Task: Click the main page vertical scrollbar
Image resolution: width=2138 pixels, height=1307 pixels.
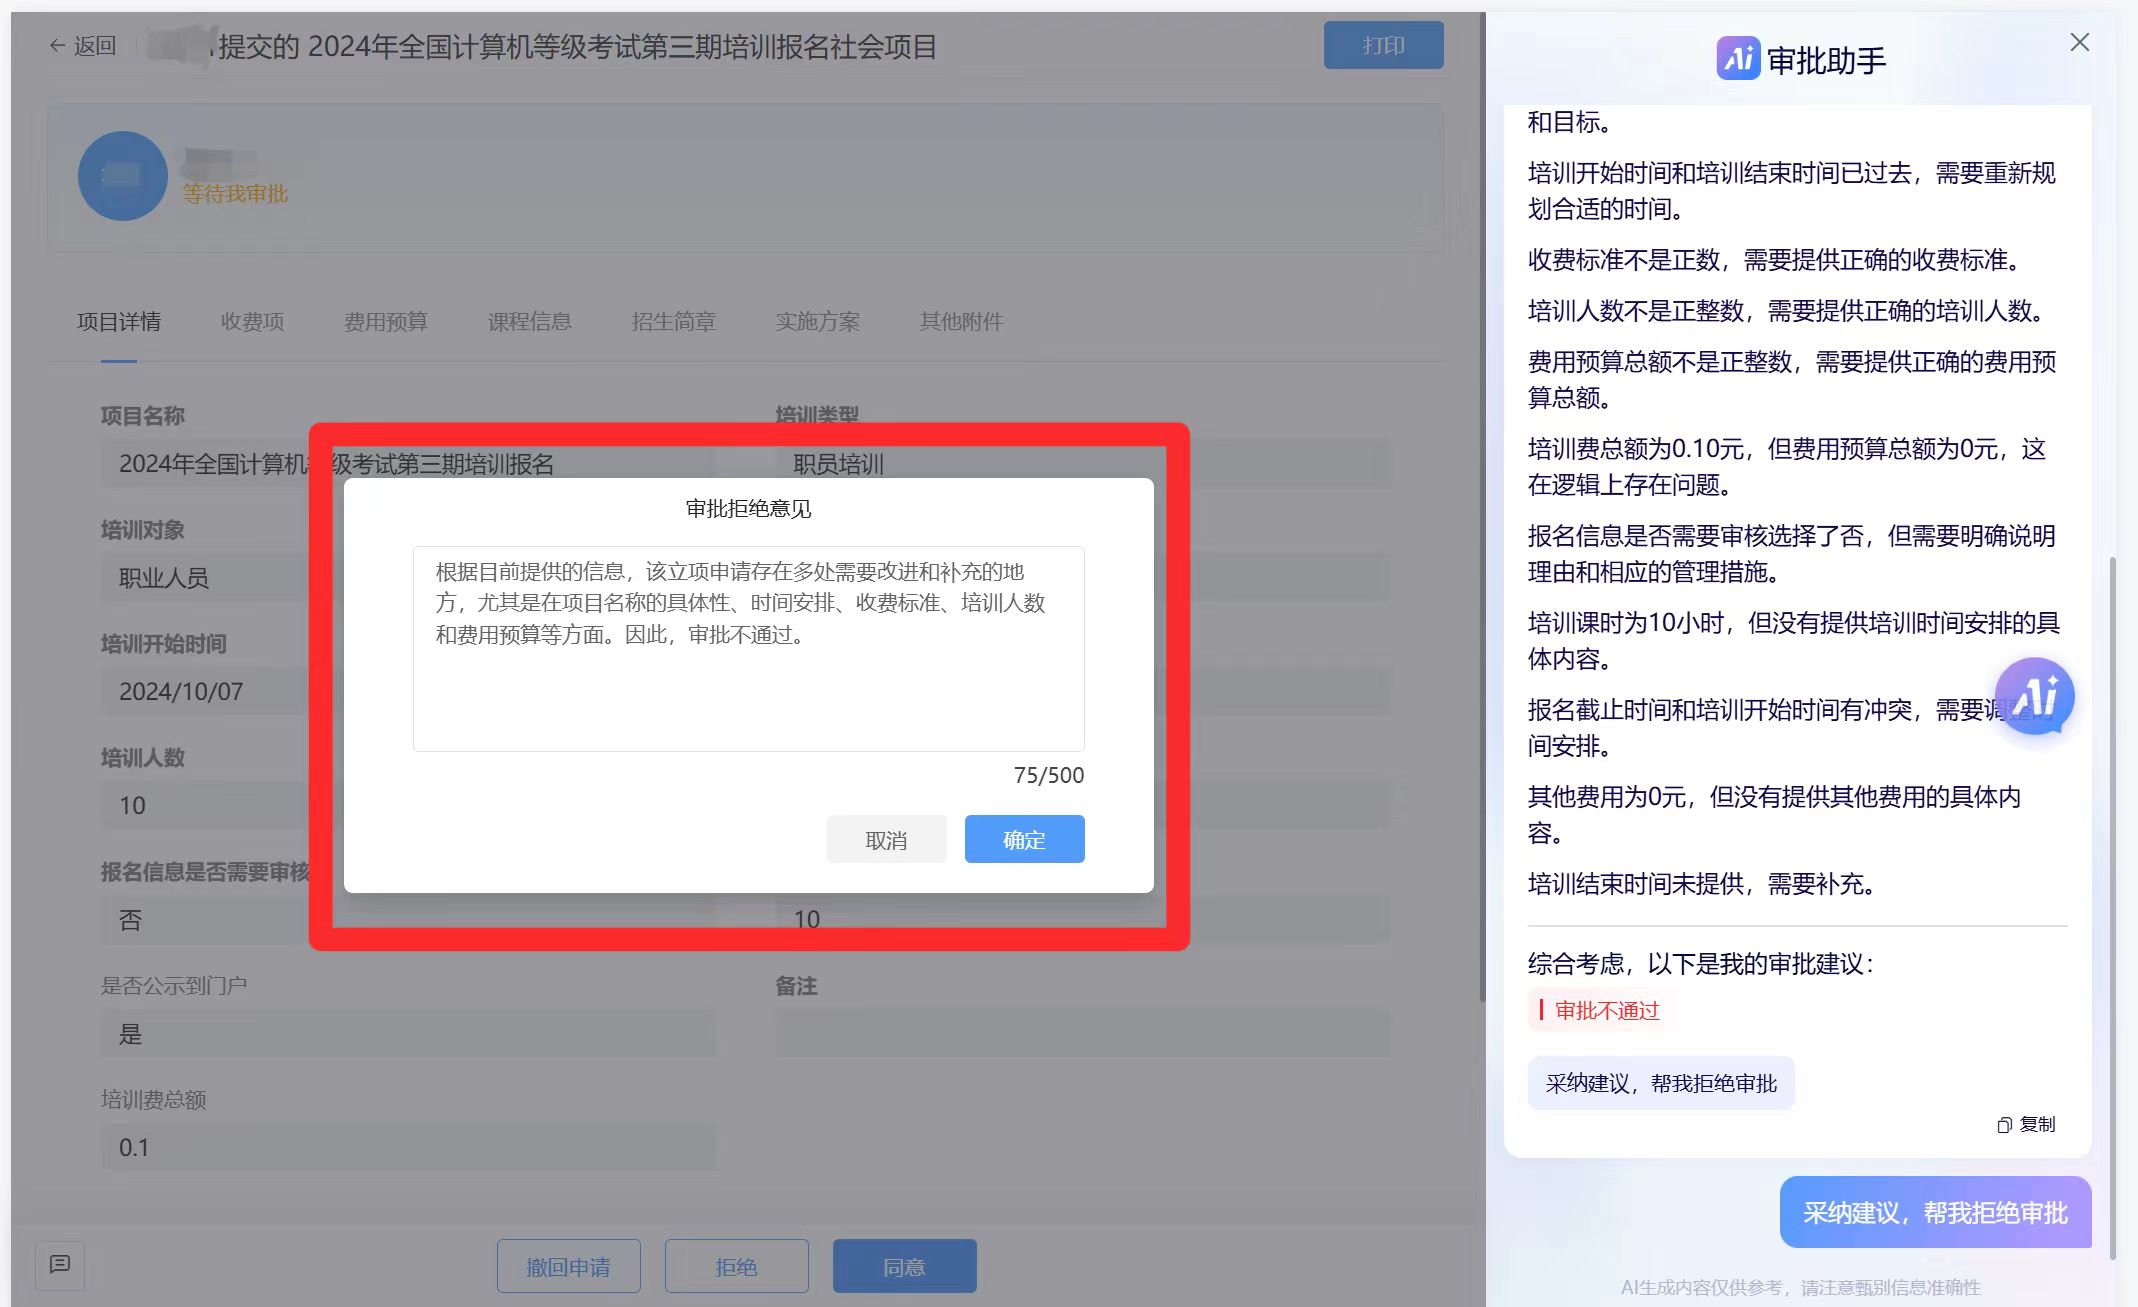Action: tap(1482, 507)
